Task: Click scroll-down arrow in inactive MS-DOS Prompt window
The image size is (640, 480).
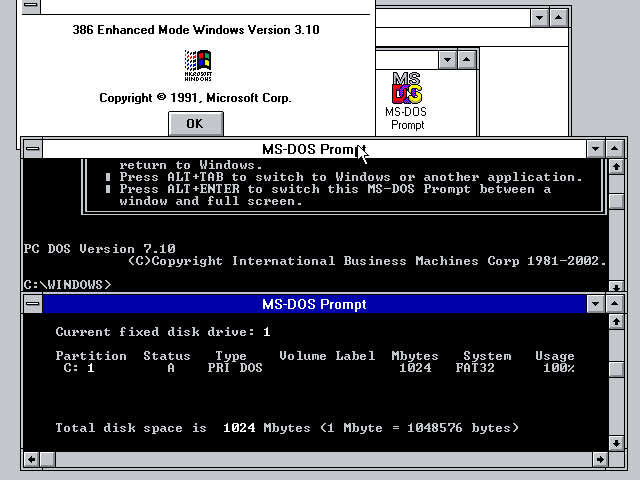Action: click(616, 287)
